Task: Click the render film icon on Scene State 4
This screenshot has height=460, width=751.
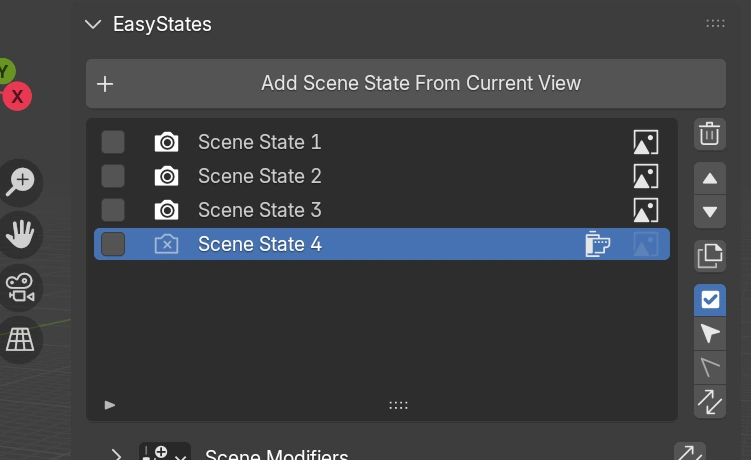Action: pos(597,244)
